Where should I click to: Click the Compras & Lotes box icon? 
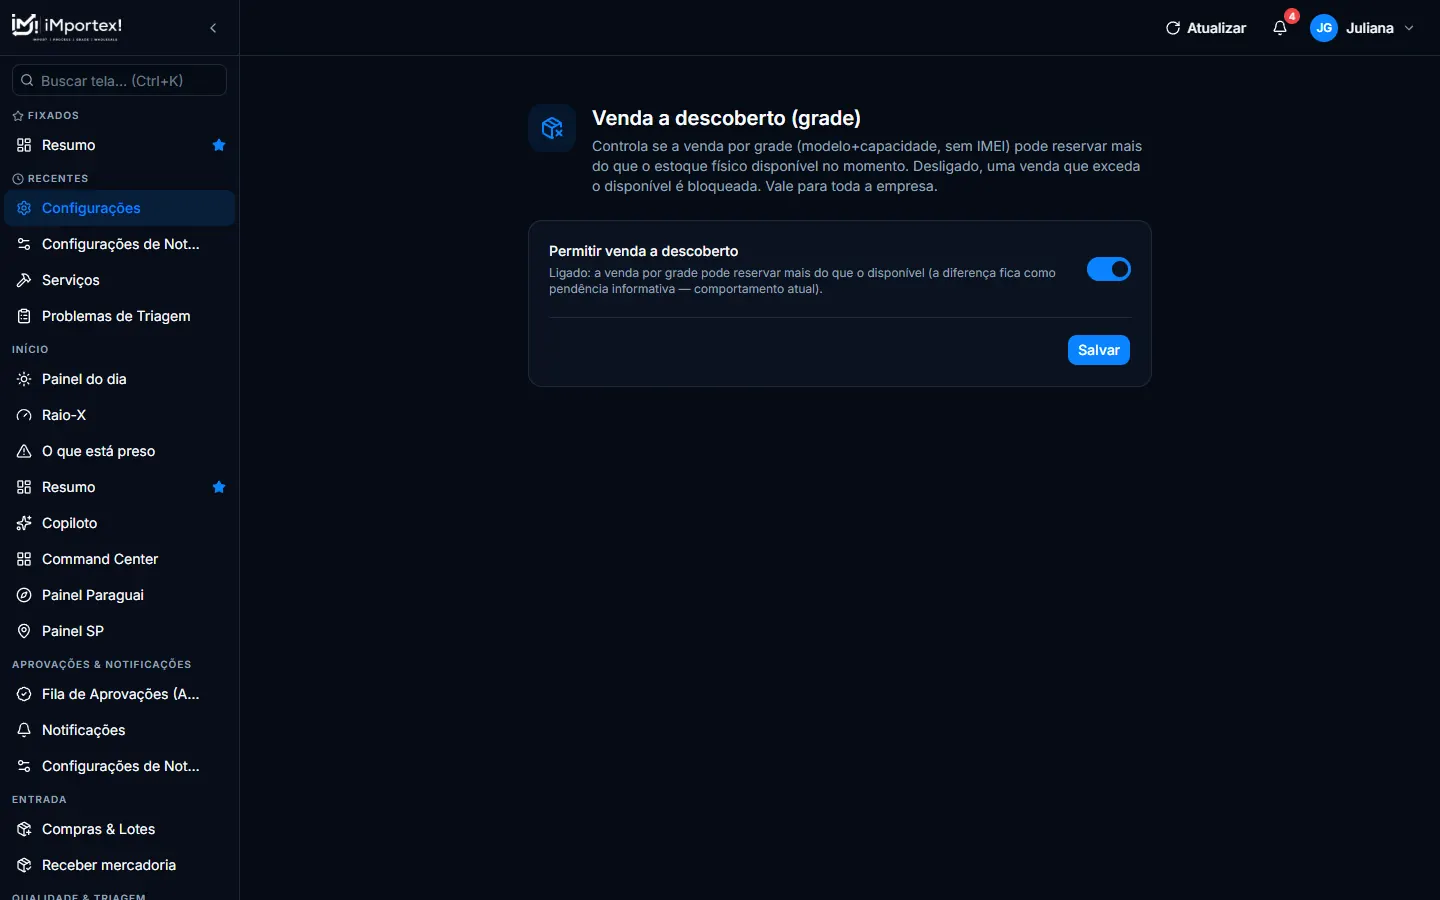click(24, 829)
